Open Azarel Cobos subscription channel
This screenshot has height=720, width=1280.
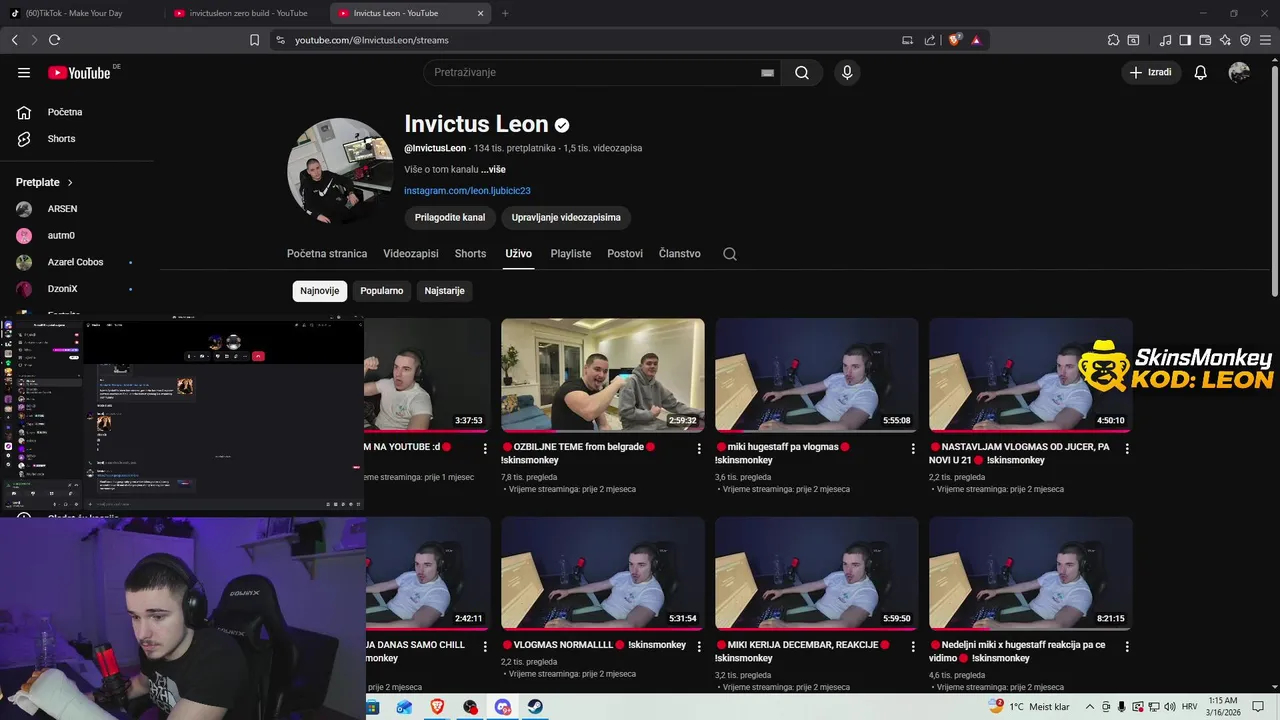[77, 262]
